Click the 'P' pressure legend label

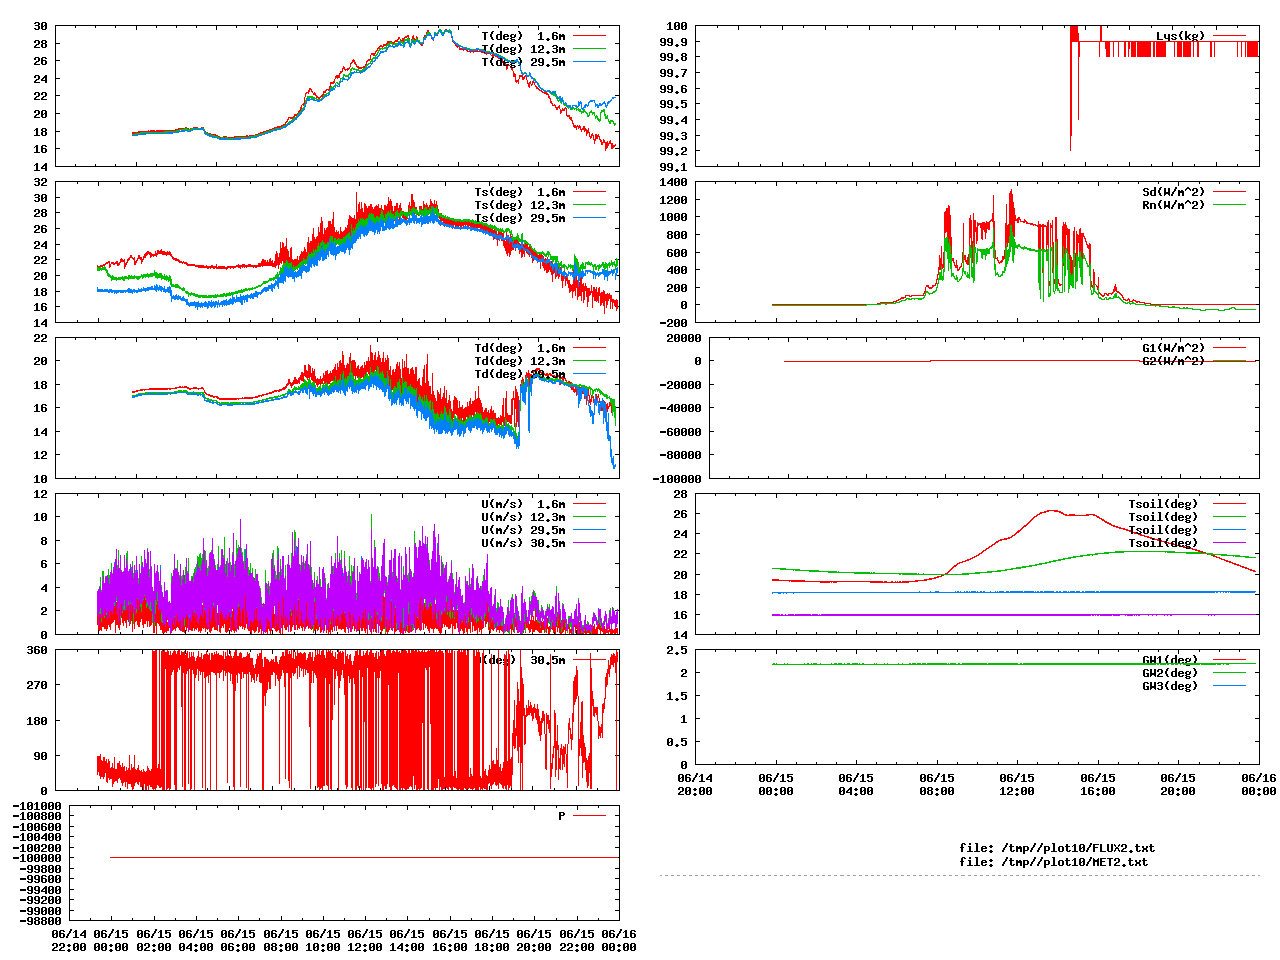(x=562, y=816)
